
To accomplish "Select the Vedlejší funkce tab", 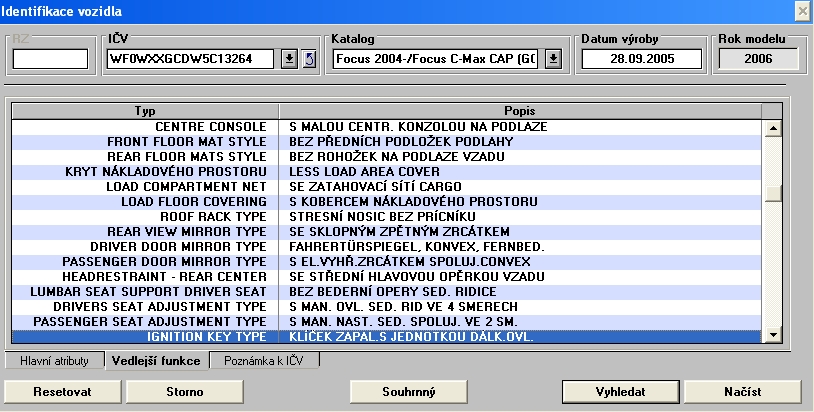I will pyautogui.click(x=161, y=360).
